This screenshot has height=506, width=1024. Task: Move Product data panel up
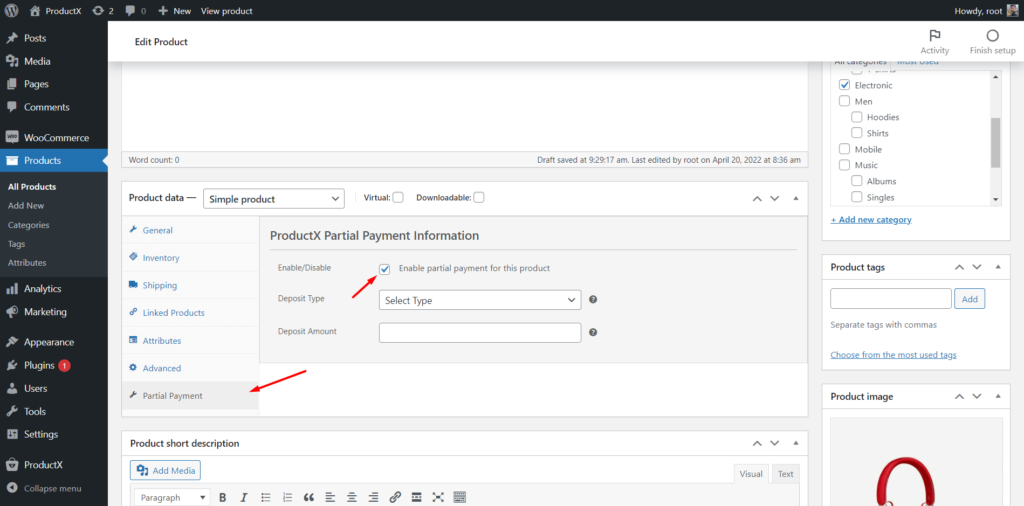(x=757, y=198)
